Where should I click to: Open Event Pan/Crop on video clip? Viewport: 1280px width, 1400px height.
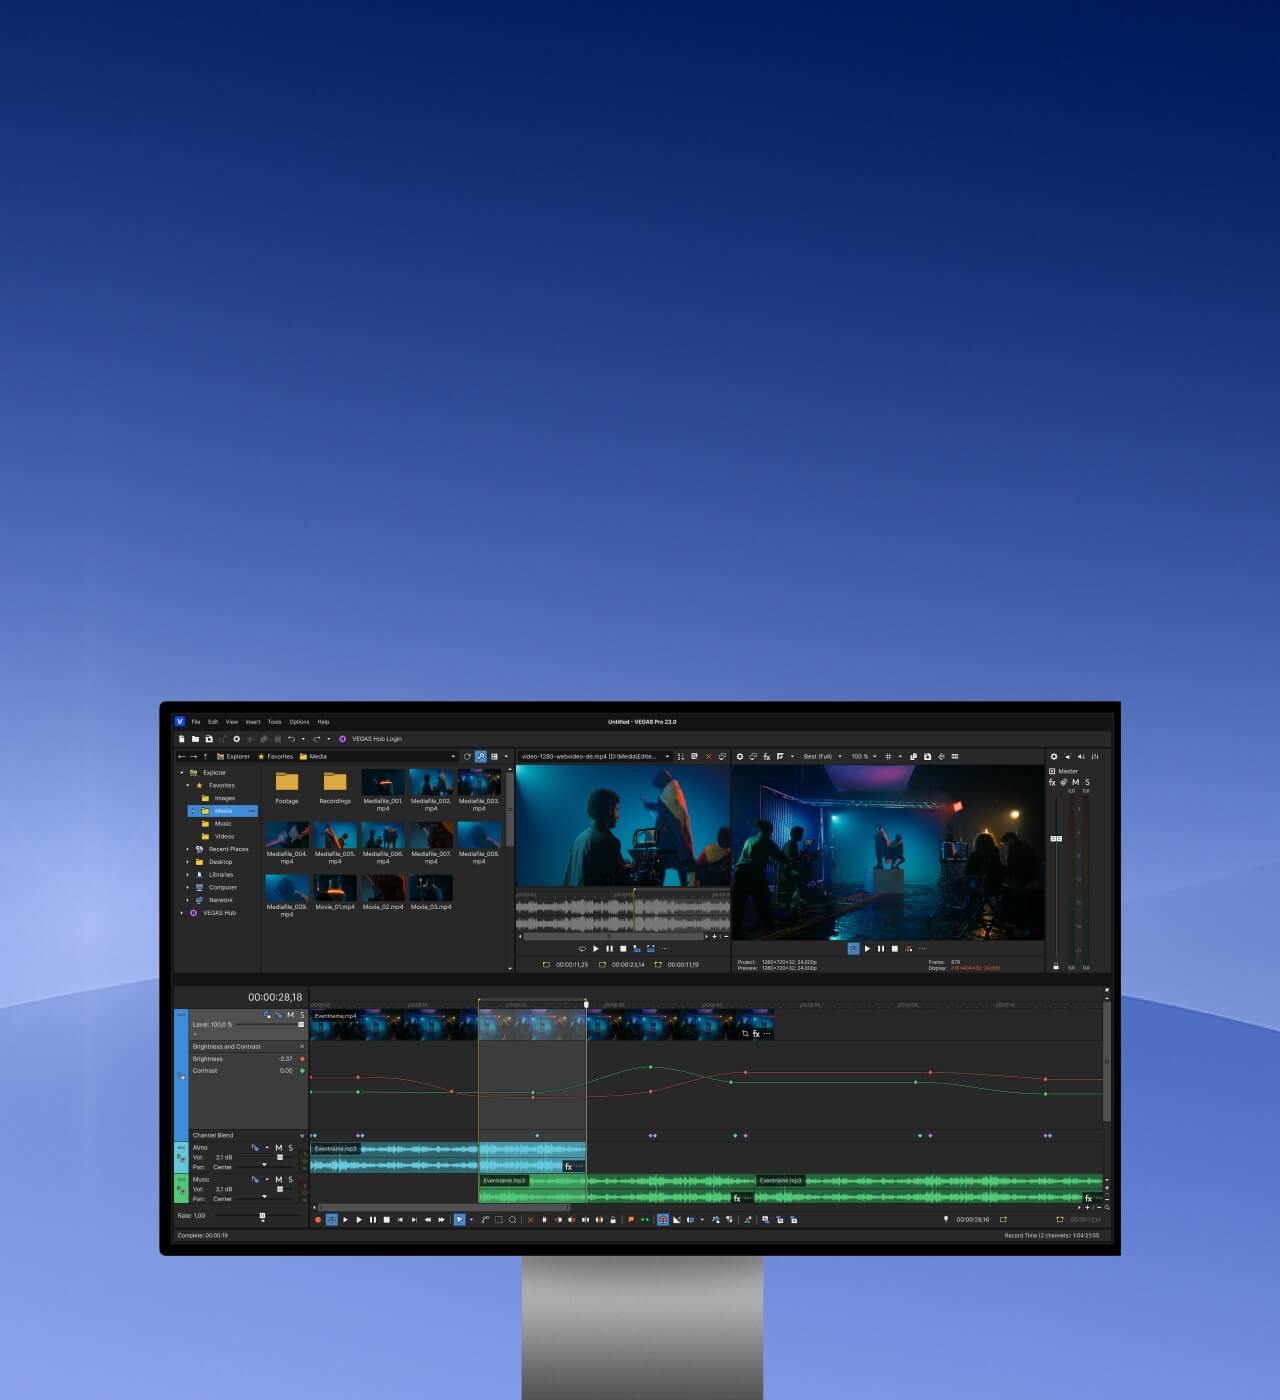click(x=745, y=1034)
